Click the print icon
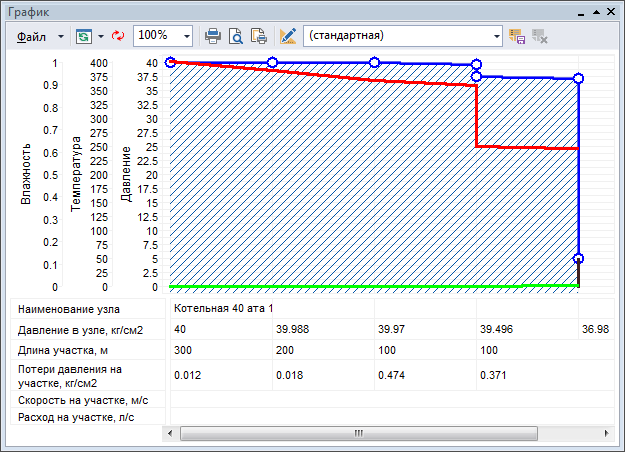This screenshot has width=625, height=452. 213,35
